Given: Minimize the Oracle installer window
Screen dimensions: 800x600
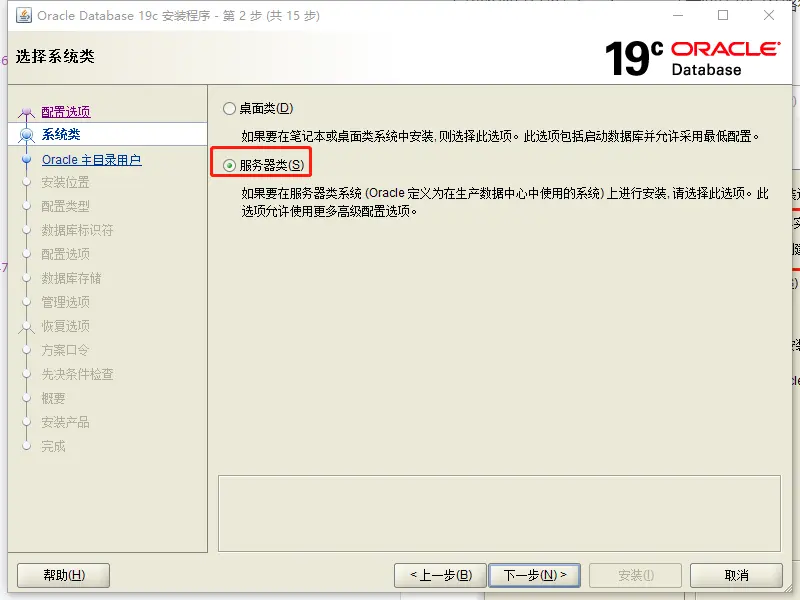Looking at the screenshot, I should (678, 15).
